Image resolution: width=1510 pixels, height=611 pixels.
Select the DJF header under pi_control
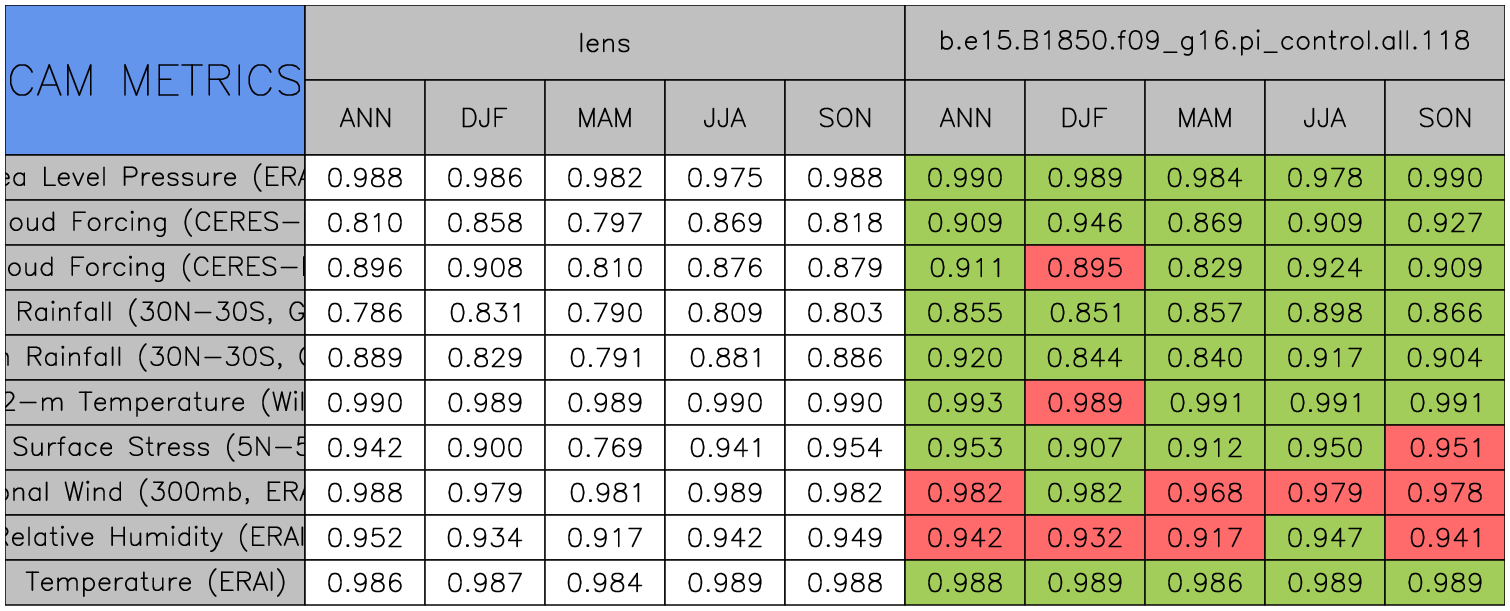click(1084, 118)
